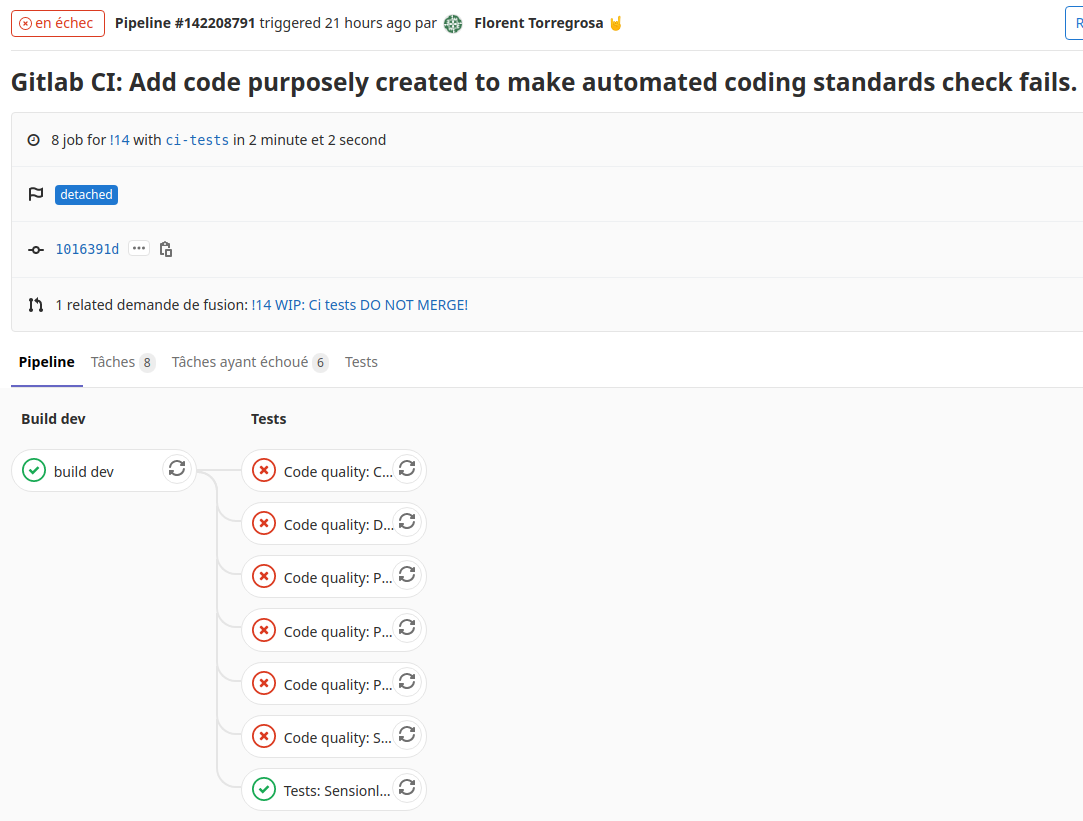The width and height of the screenshot is (1083, 821).
Task: Open commit 1016391d link
Action: pyautogui.click(x=87, y=249)
